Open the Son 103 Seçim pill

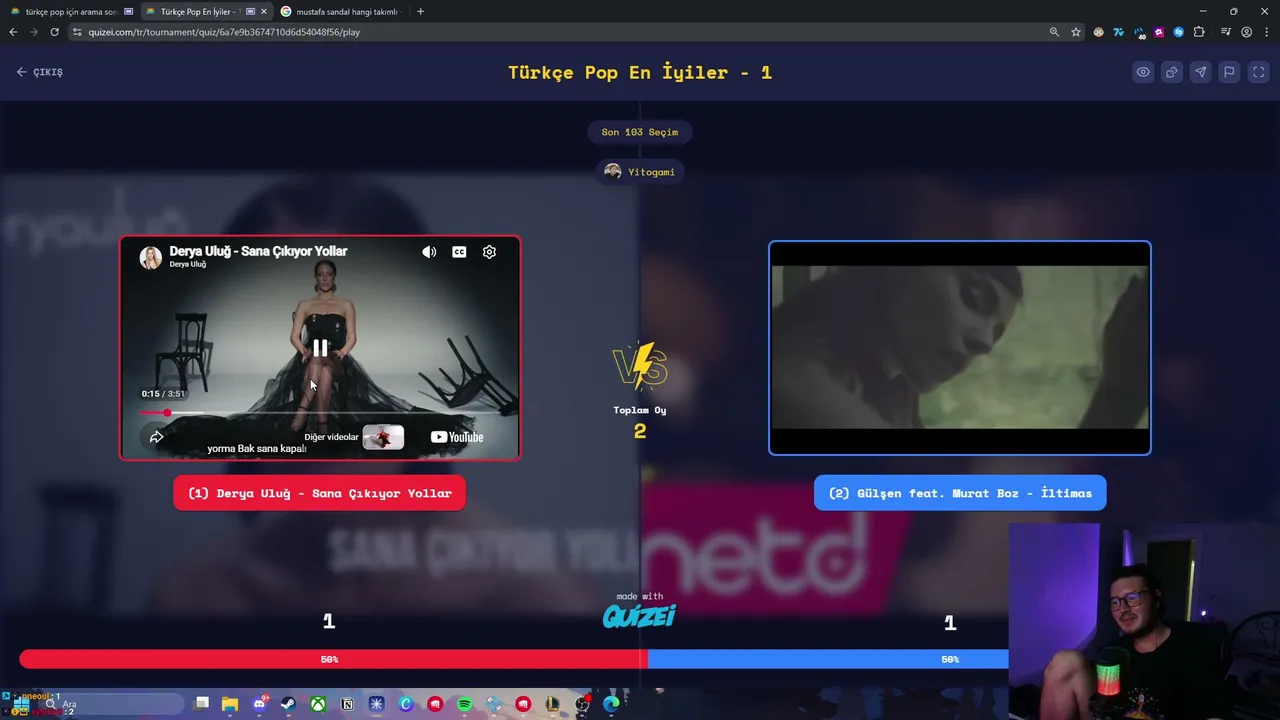tap(640, 132)
